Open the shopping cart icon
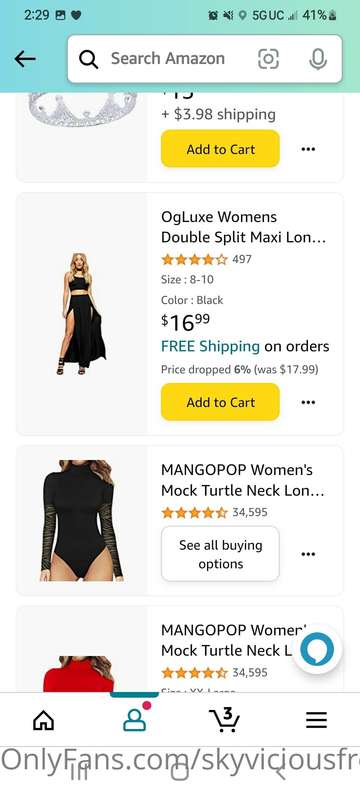The width and height of the screenshot is (360, 800). (x=224, y=719)
